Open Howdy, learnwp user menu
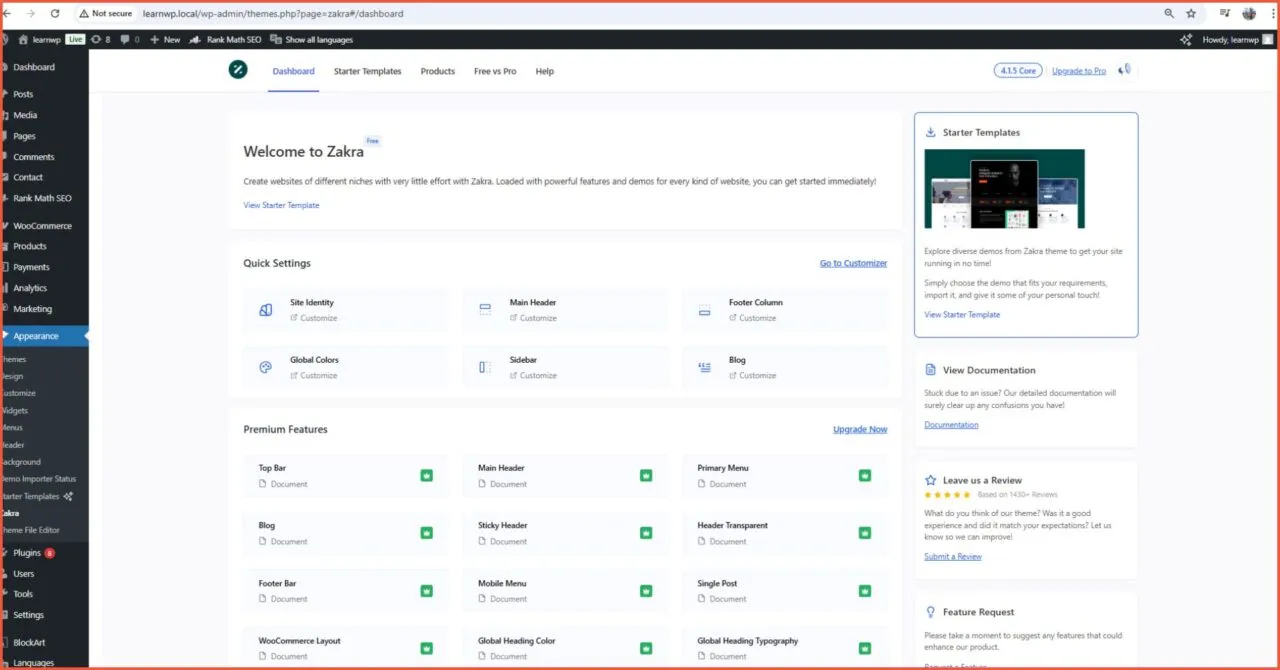Image resolution: width=1280 pixels, height=670 pixels. (1237, 39)
